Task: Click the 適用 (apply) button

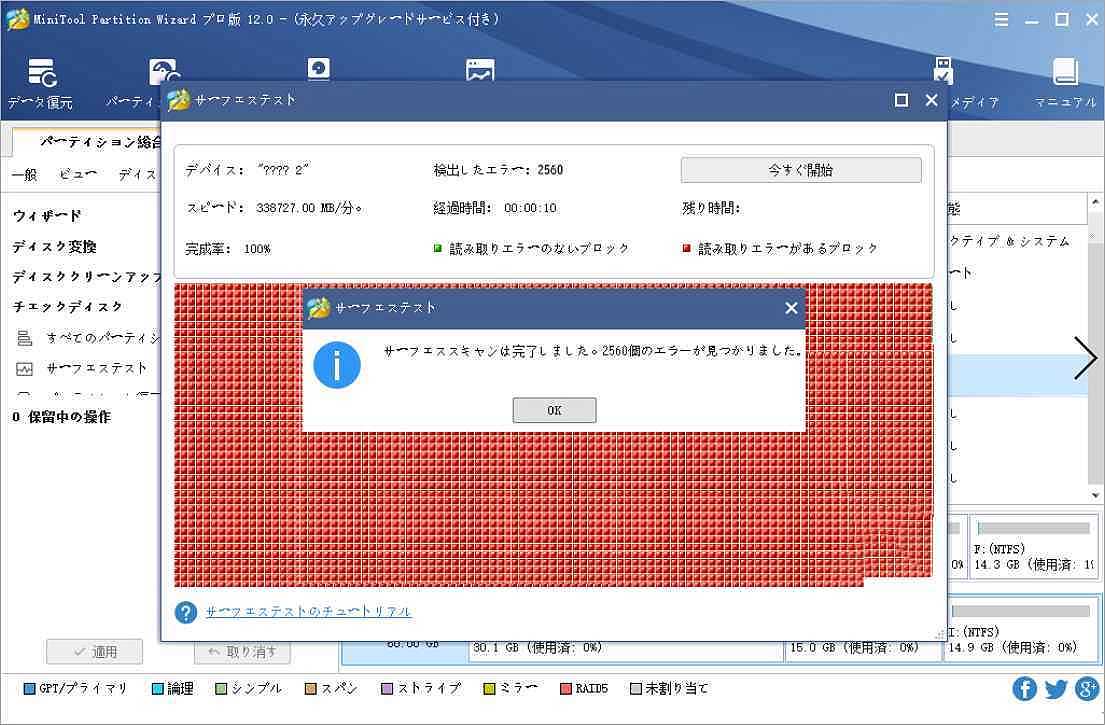Action: pos(94,652)
